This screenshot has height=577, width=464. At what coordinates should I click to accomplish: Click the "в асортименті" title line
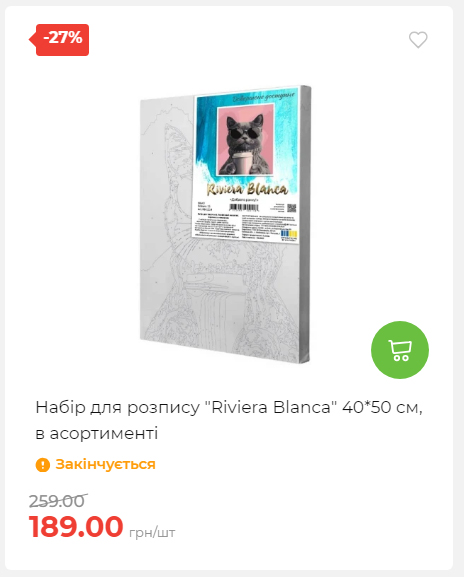coord(97,433)
